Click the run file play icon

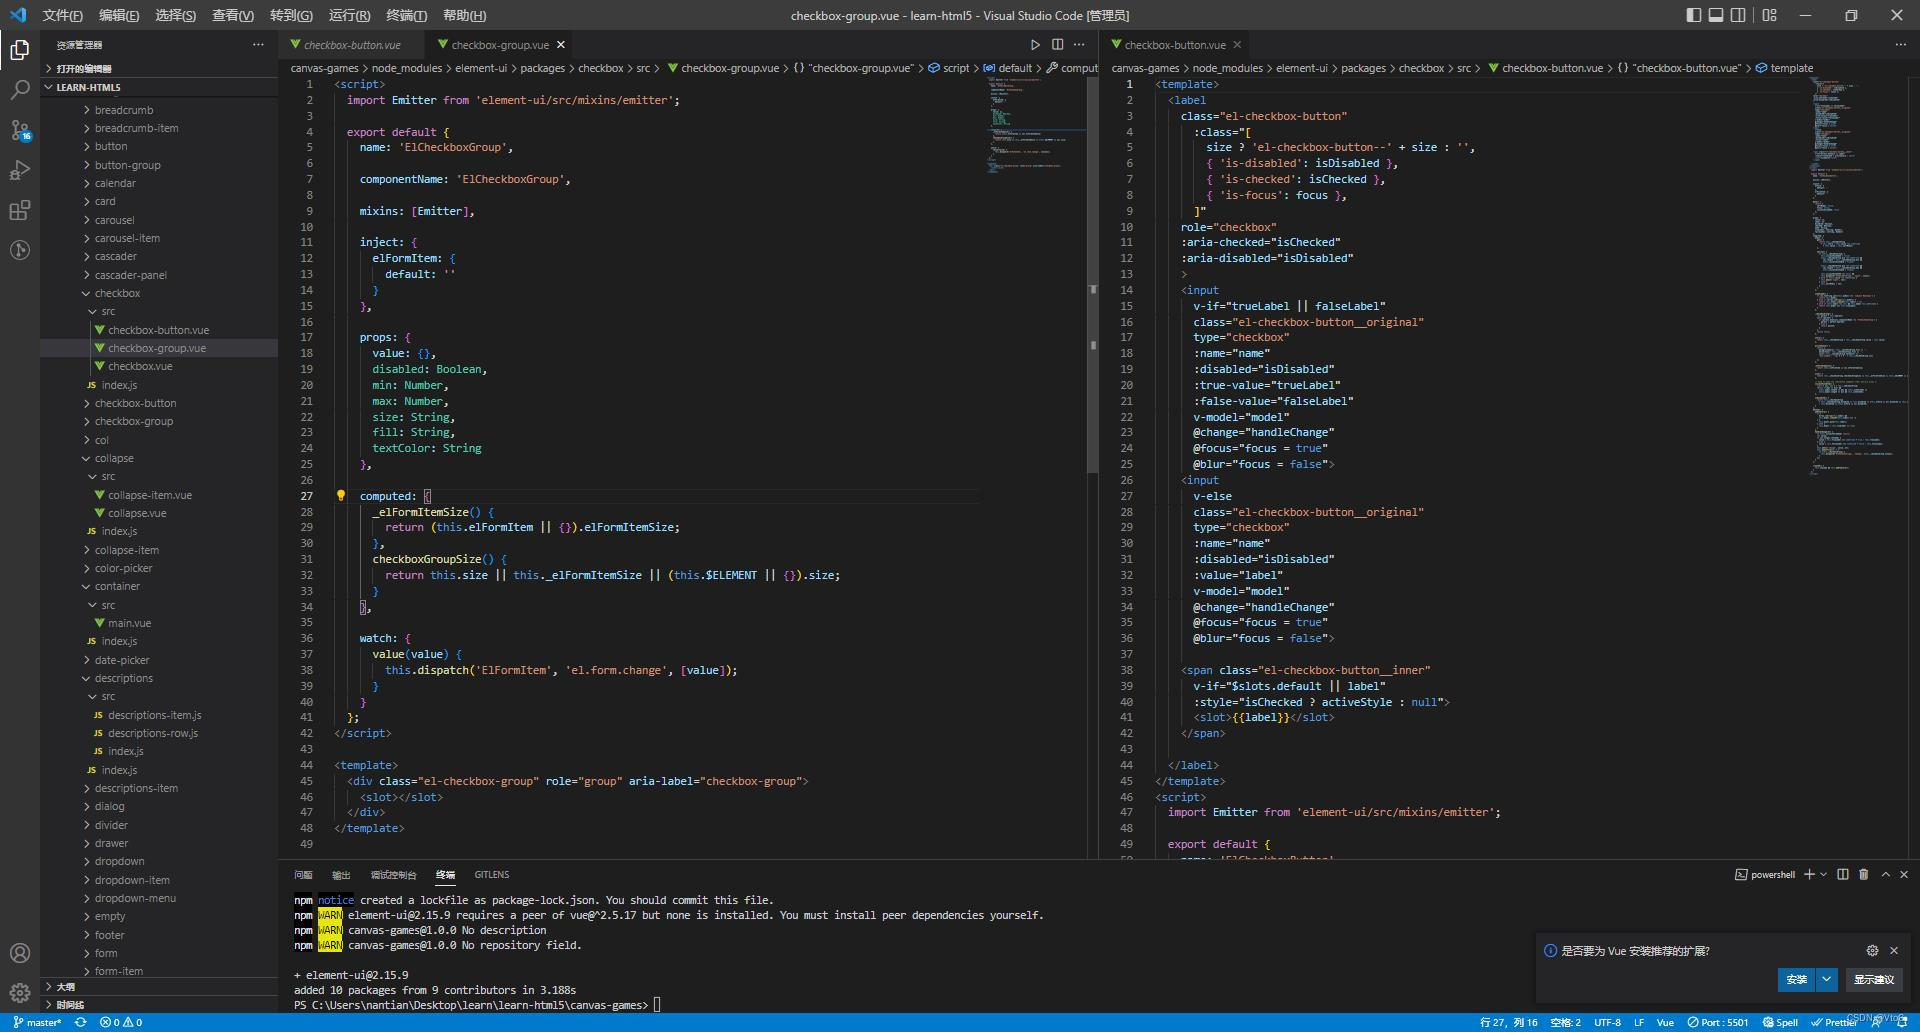[1035, 45]
